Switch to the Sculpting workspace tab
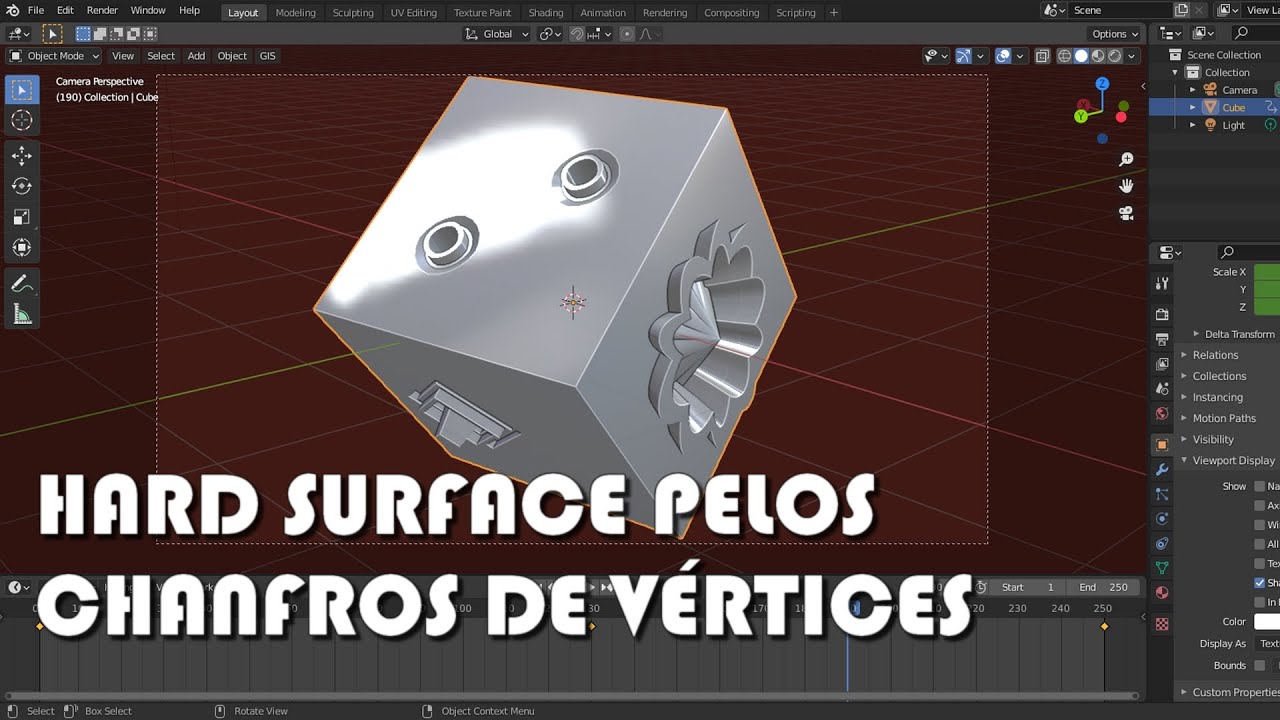The height and width of the screenshot is (720, 1280). pyautogui.click(x=353, y=12)
